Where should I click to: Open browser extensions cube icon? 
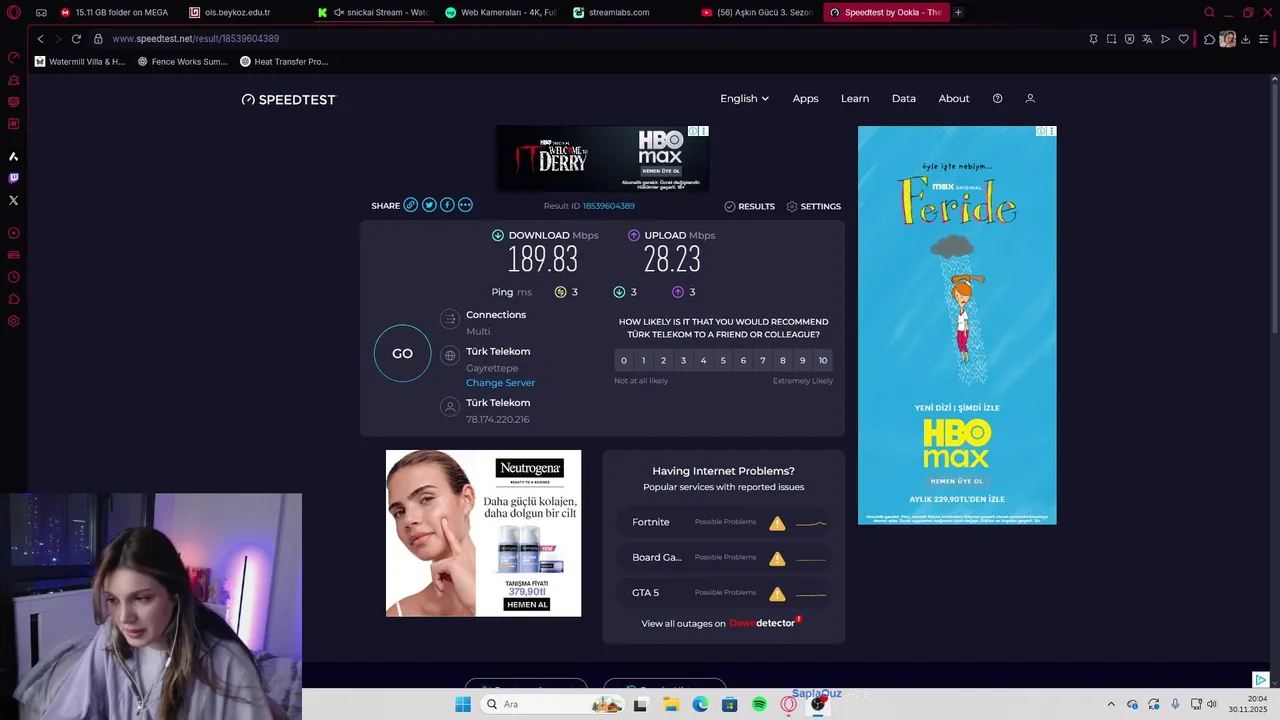1209,39
